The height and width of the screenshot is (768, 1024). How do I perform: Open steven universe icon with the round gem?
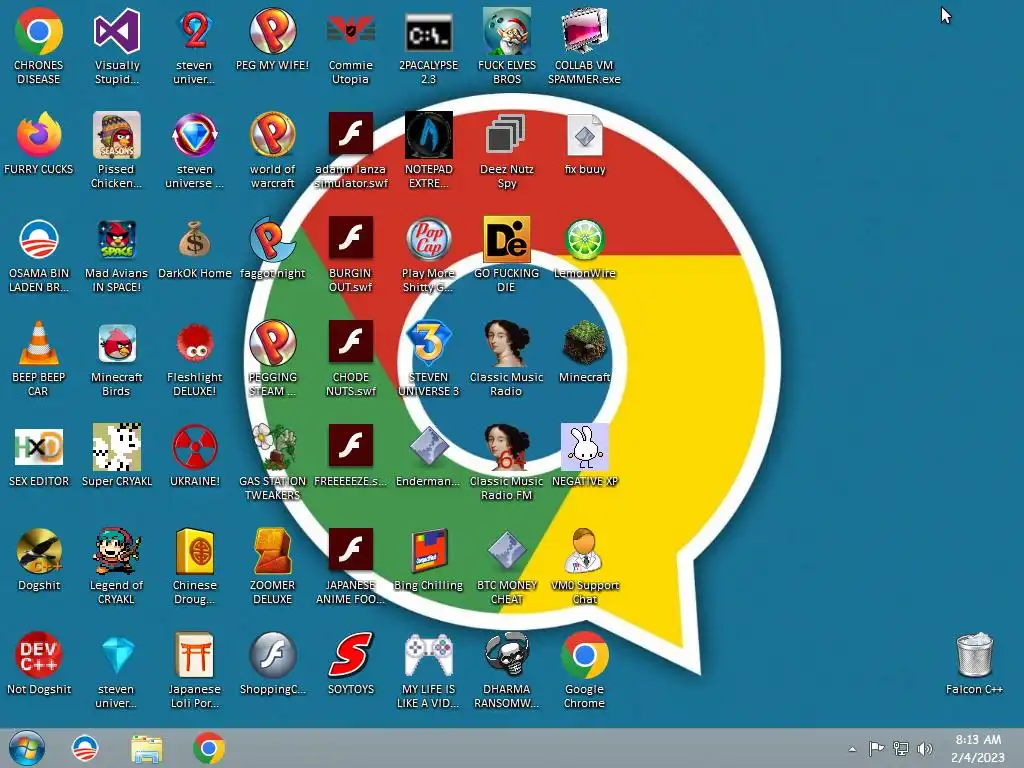pyautogui.click(x=195, y=135)
